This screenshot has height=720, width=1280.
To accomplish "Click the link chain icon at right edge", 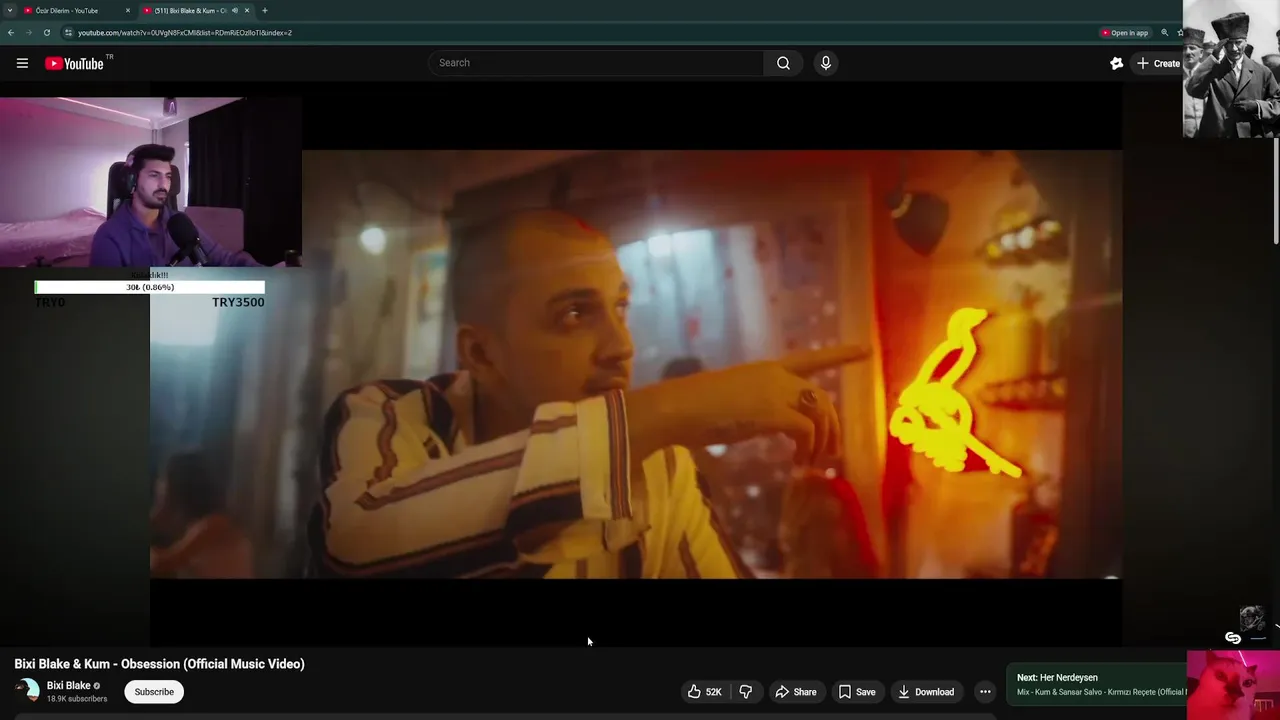I will [x=1233, y=638].
